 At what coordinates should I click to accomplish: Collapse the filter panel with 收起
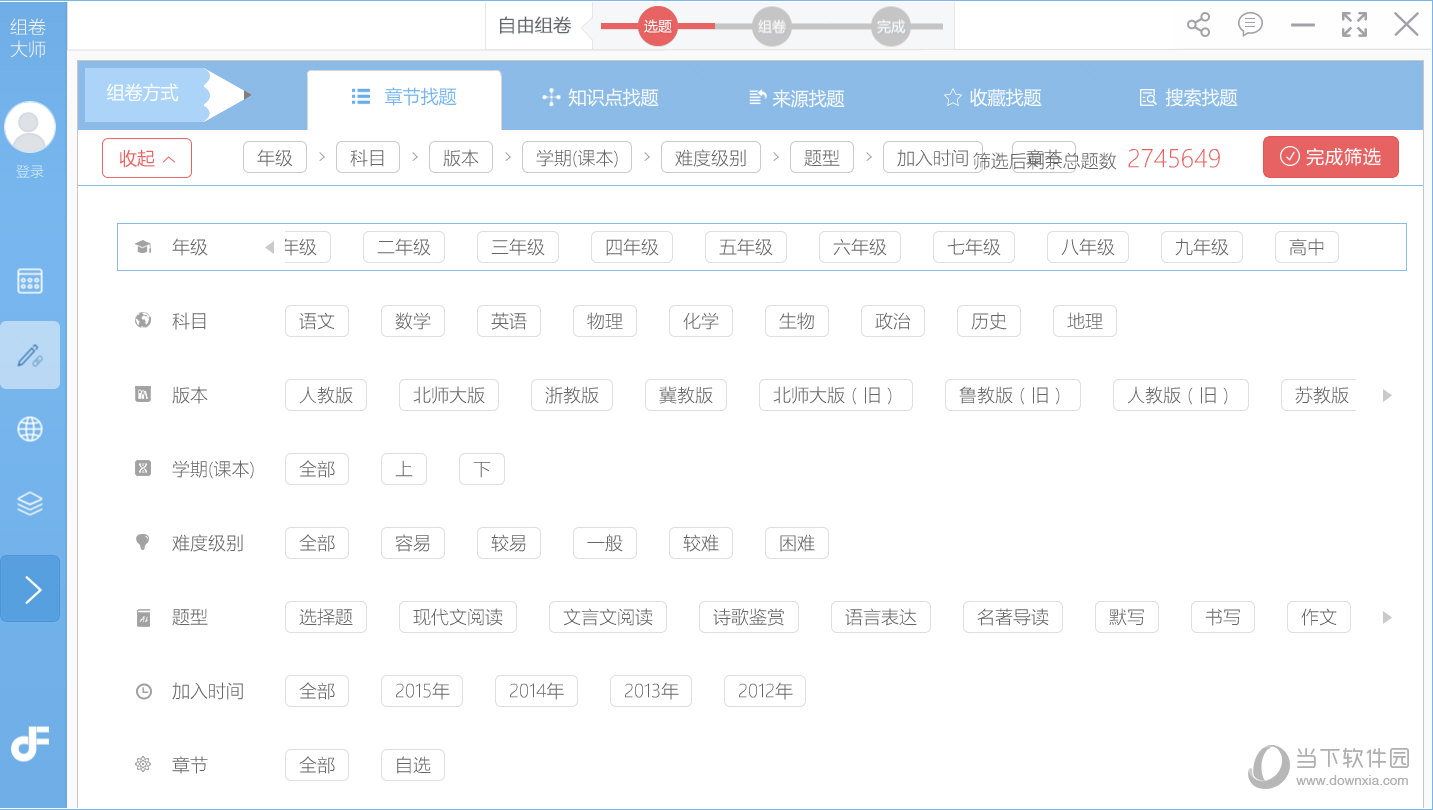coord(147,158)
